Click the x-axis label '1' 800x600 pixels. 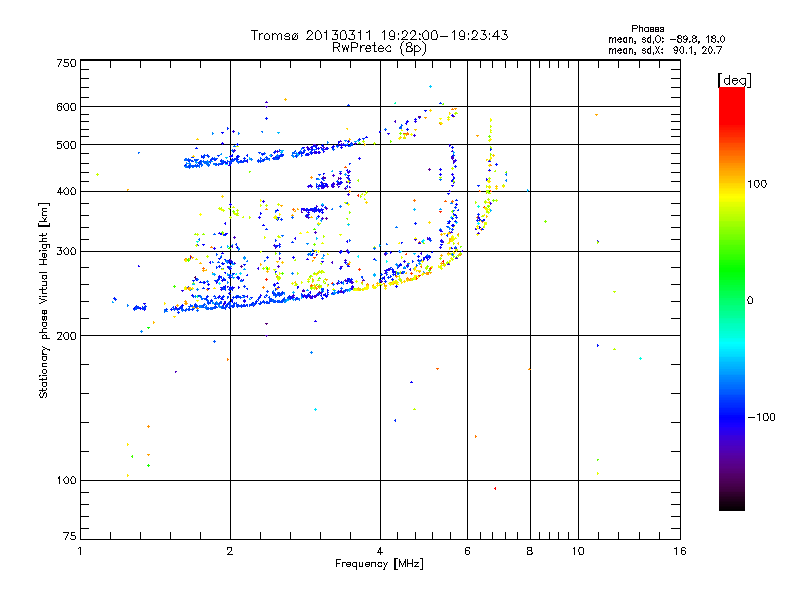tap(80, 551)
